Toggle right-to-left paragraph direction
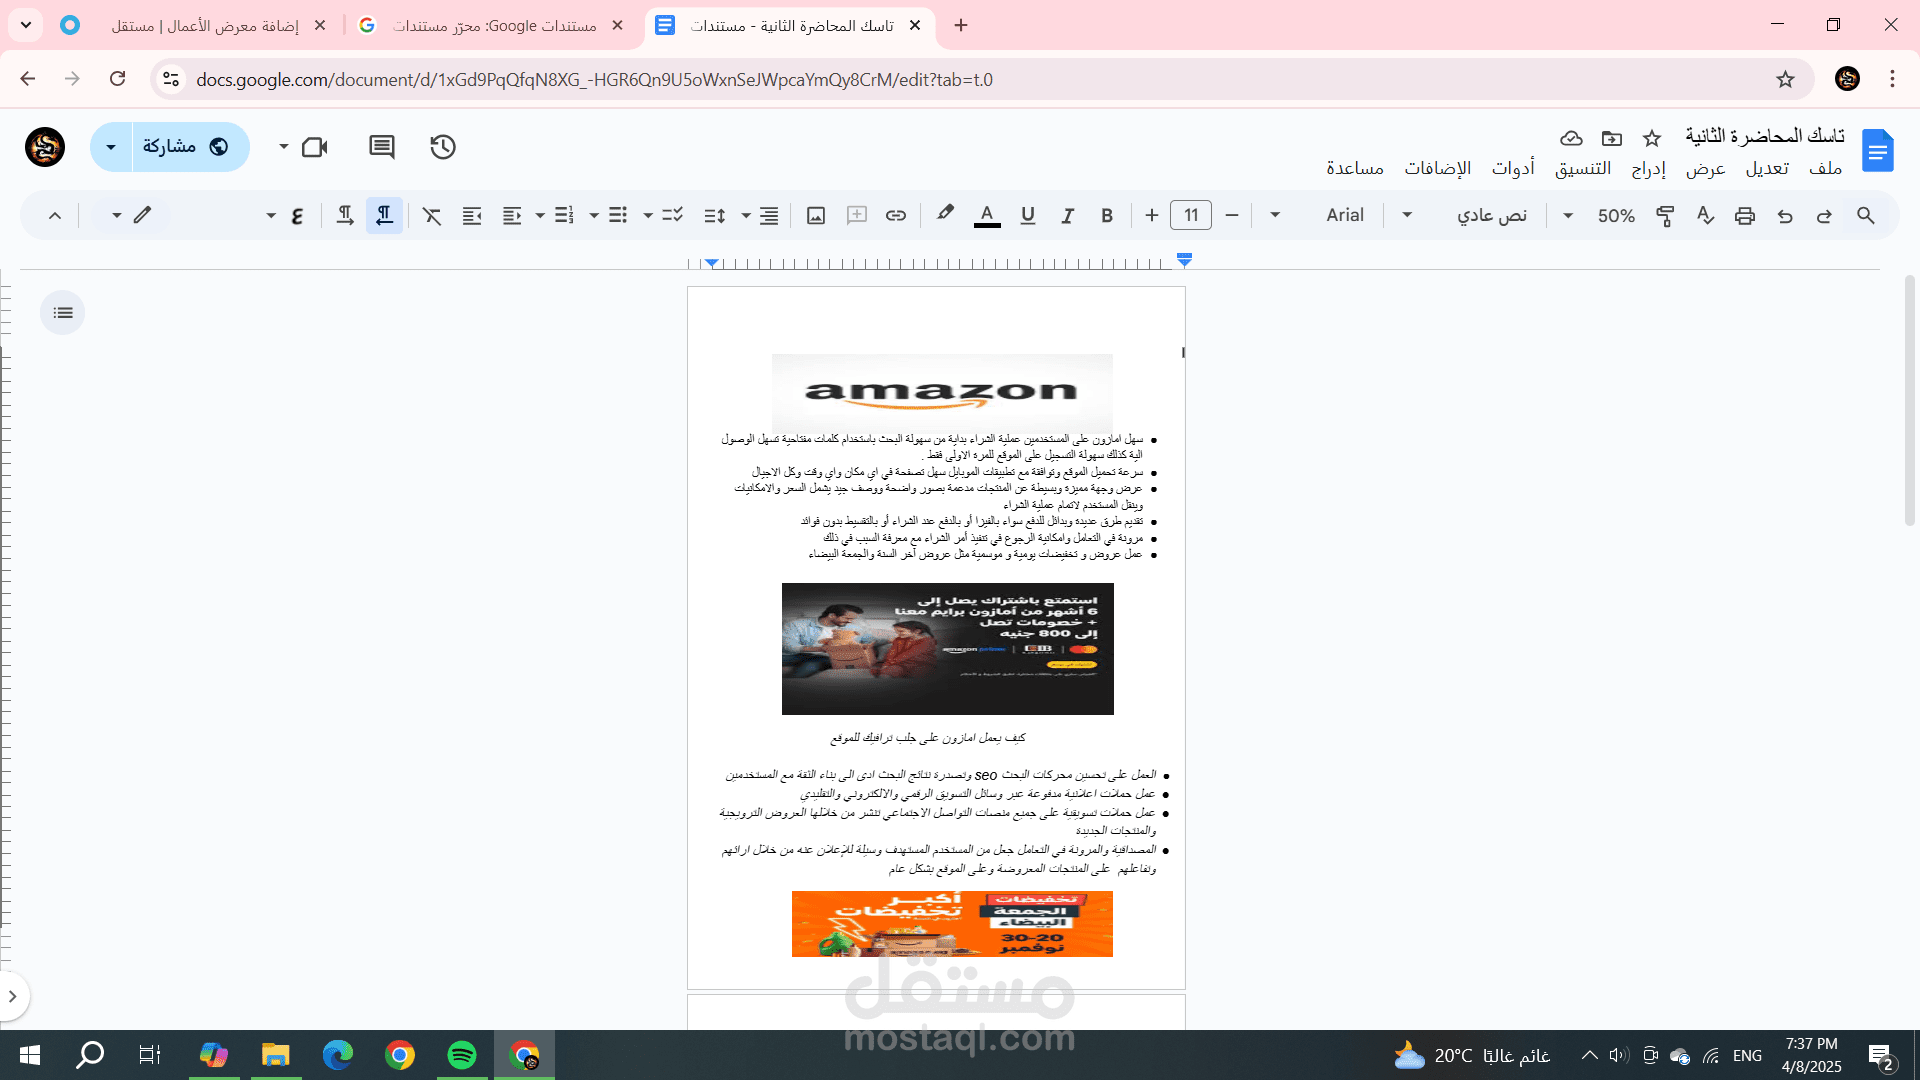The width and height of the screenshot is (1920, 1080). click(384, 215)
